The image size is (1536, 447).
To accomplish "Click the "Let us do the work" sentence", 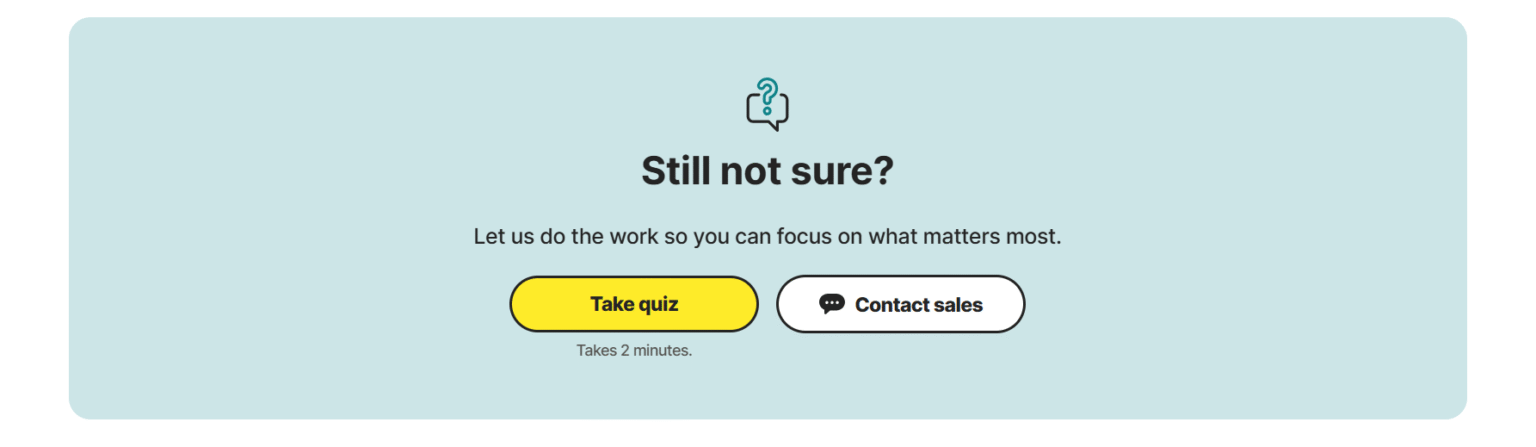I will pyautogui.click(x=767, y=237).
